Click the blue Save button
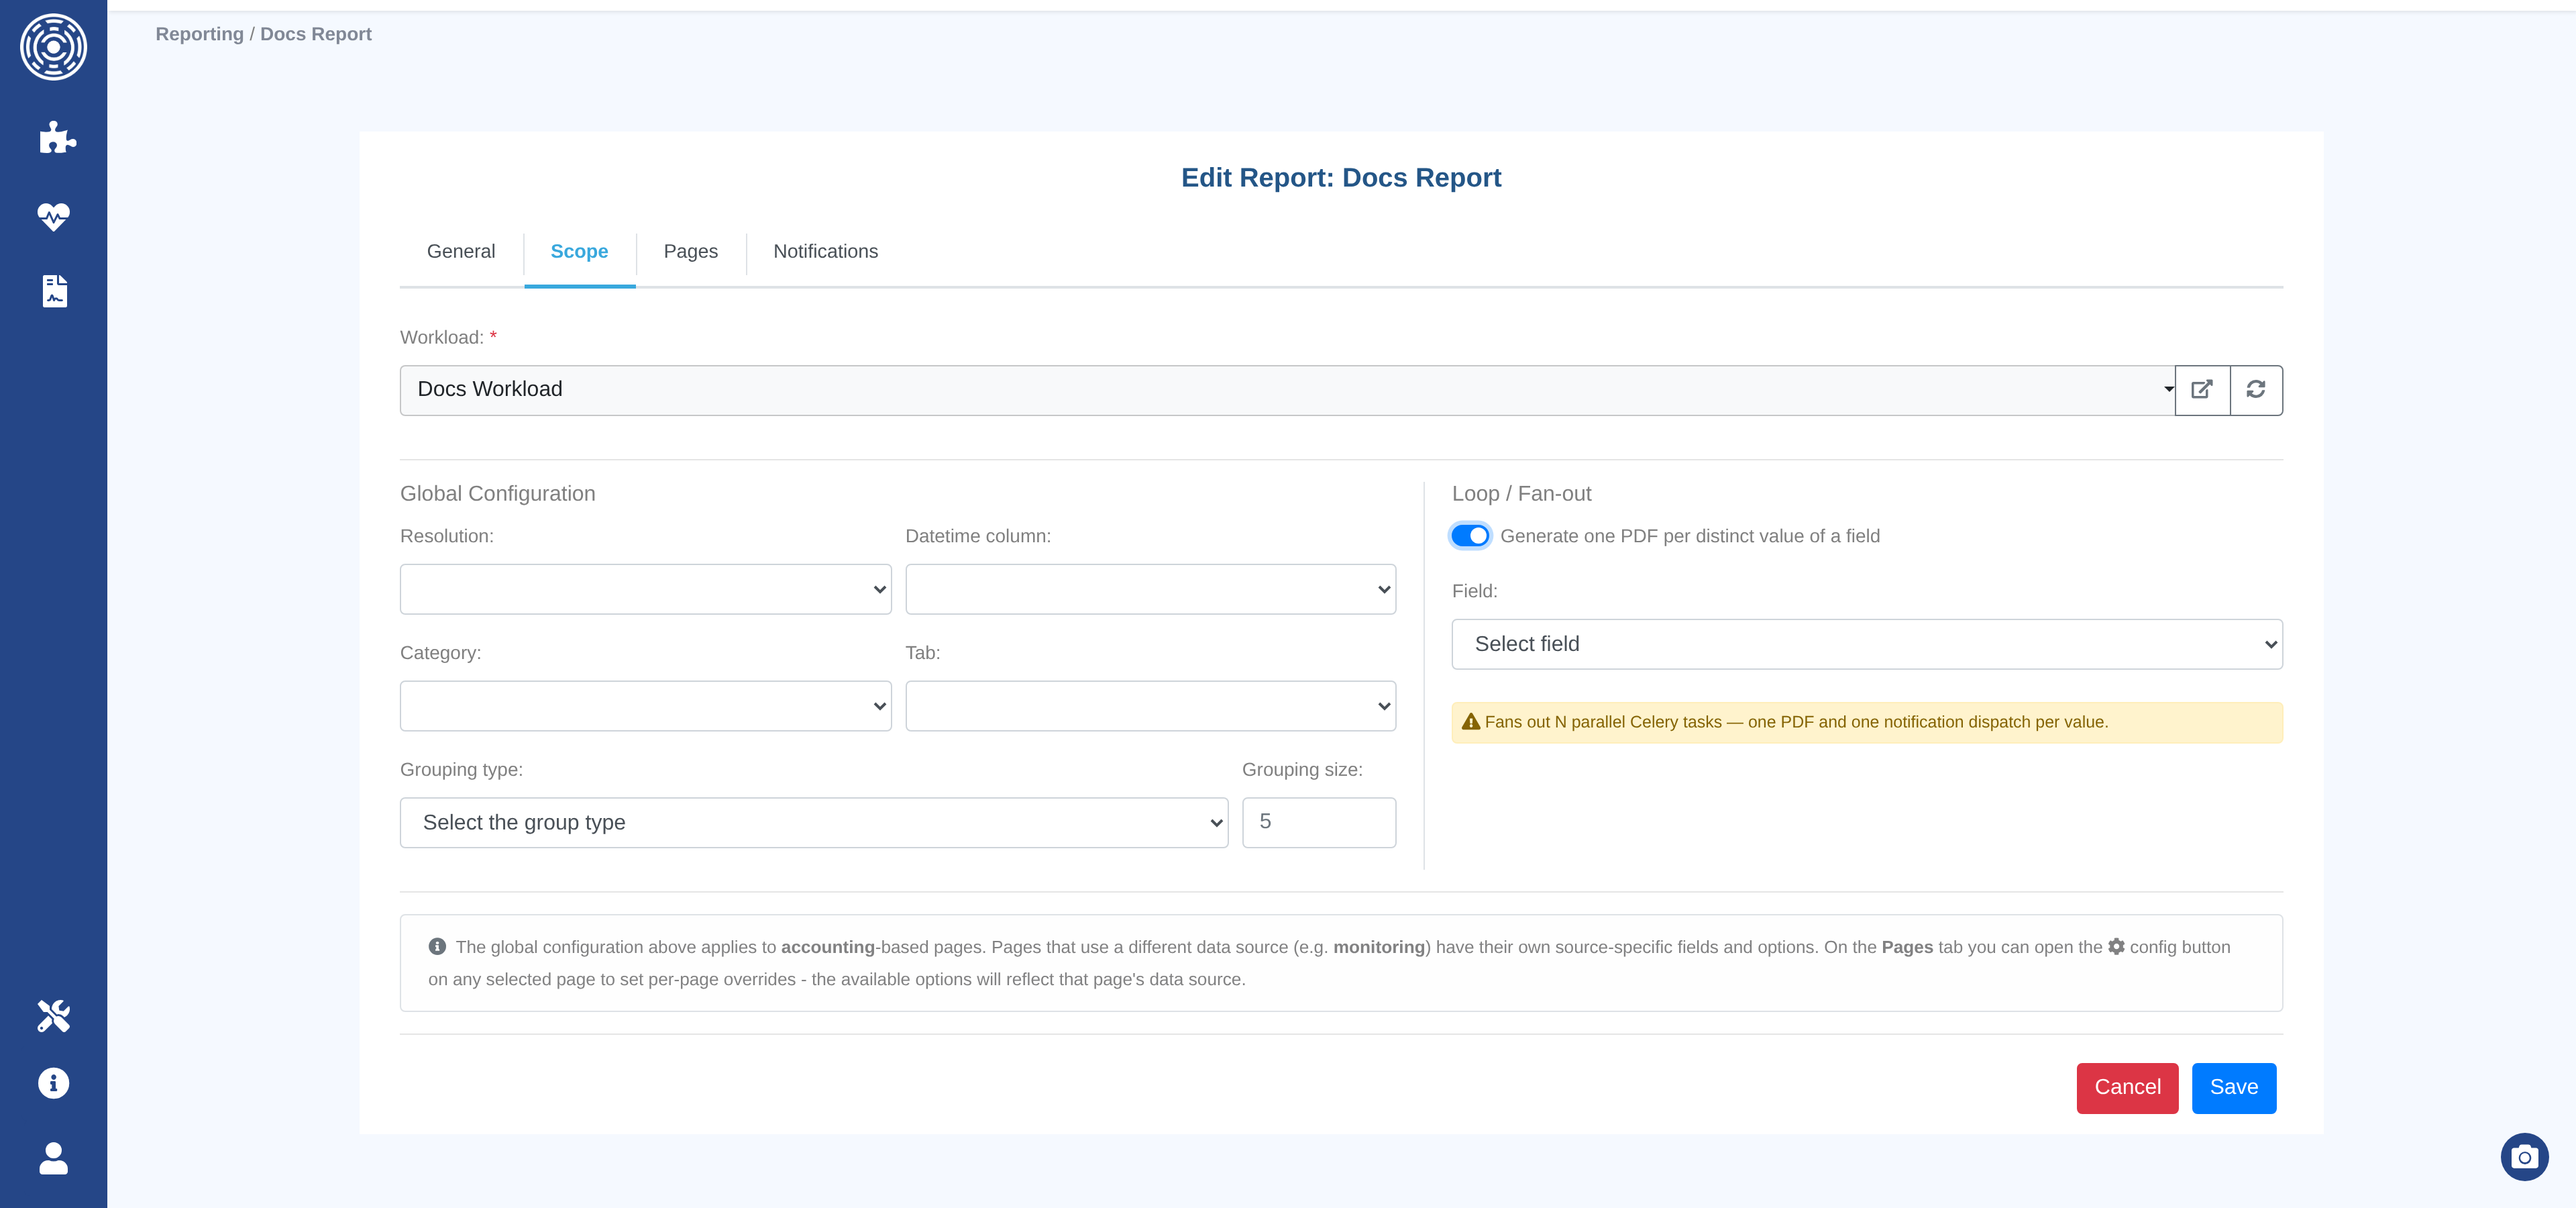The height and width of the screenshot is (1208, 2576). (x=2234, y=1088)
